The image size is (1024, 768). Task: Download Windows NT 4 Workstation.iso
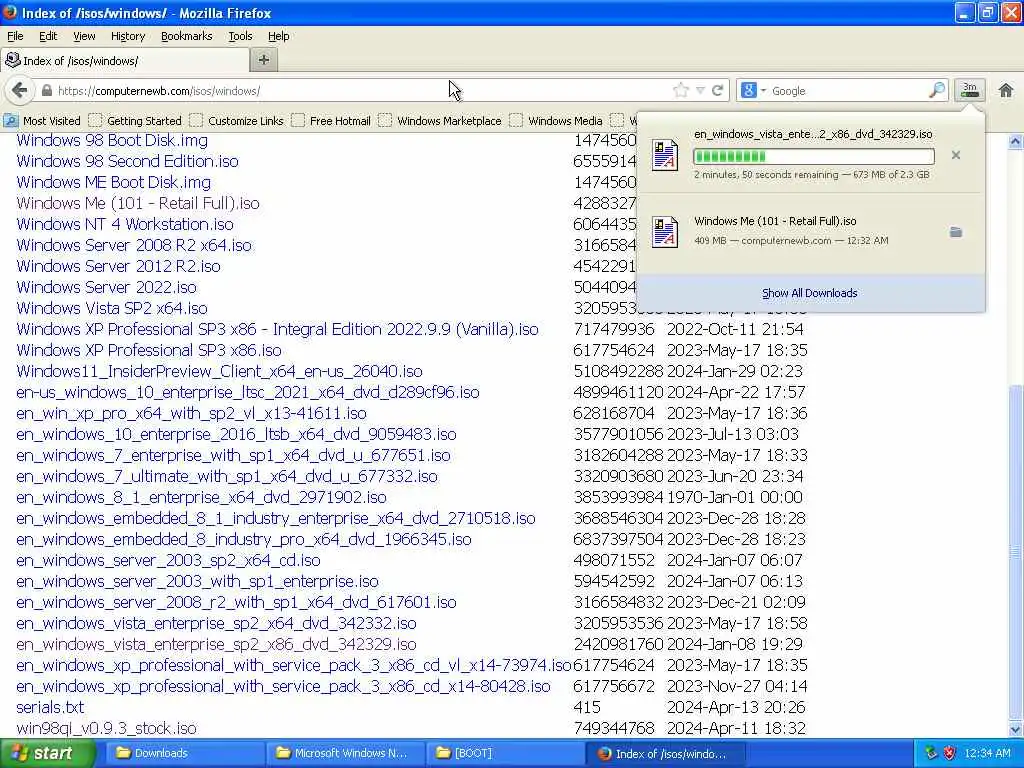pyautogui.click(x=125, y=224)
